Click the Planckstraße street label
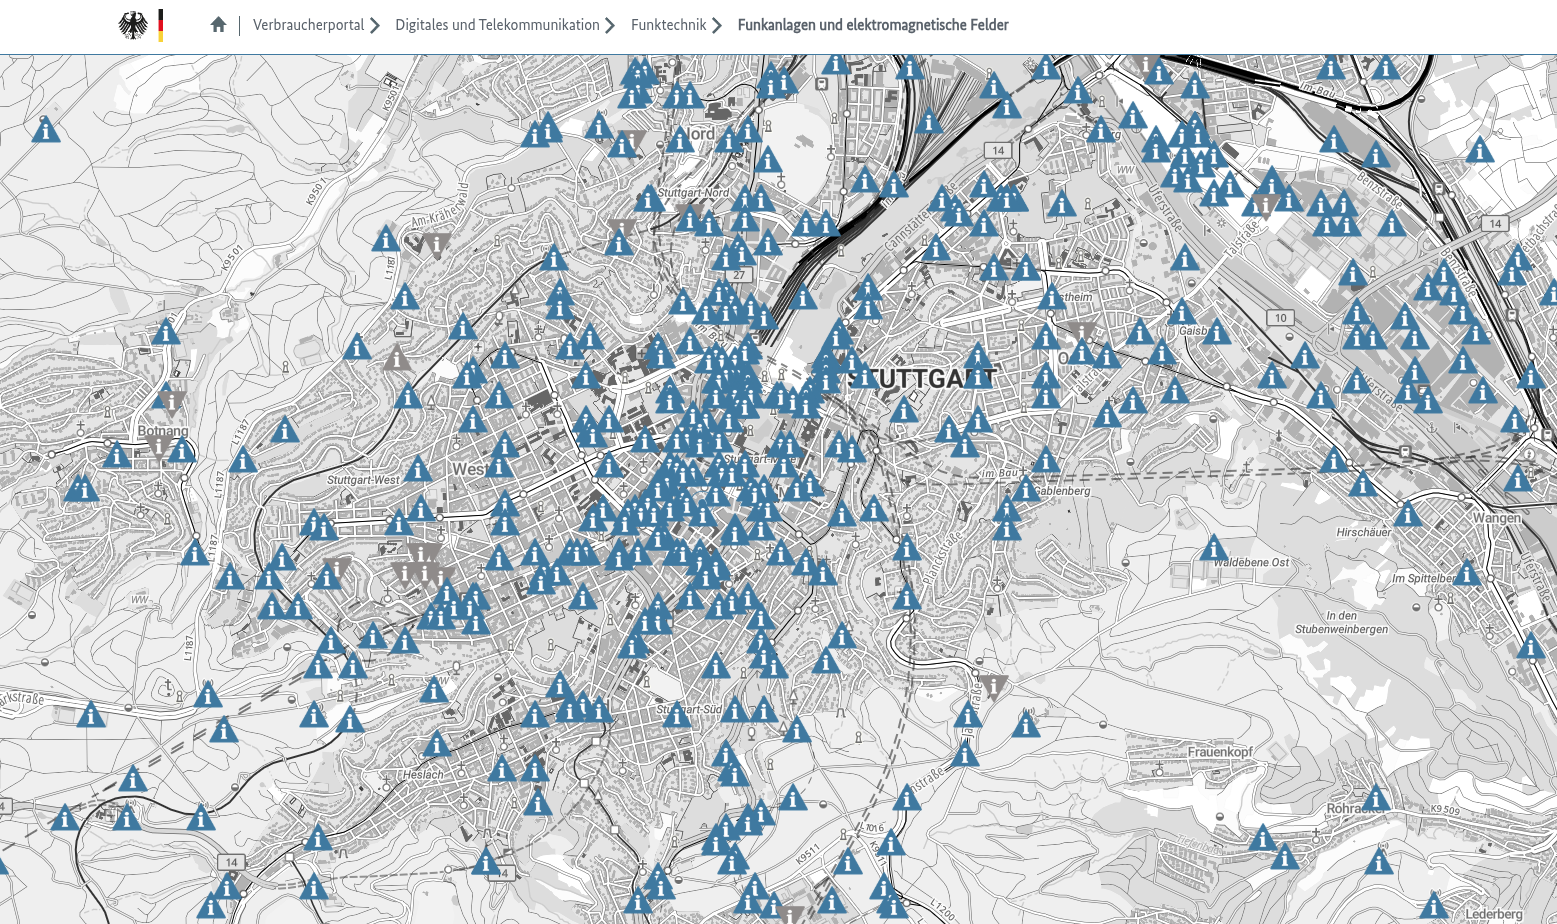This screenshot has width=1557, height=924. click(941, 560)
